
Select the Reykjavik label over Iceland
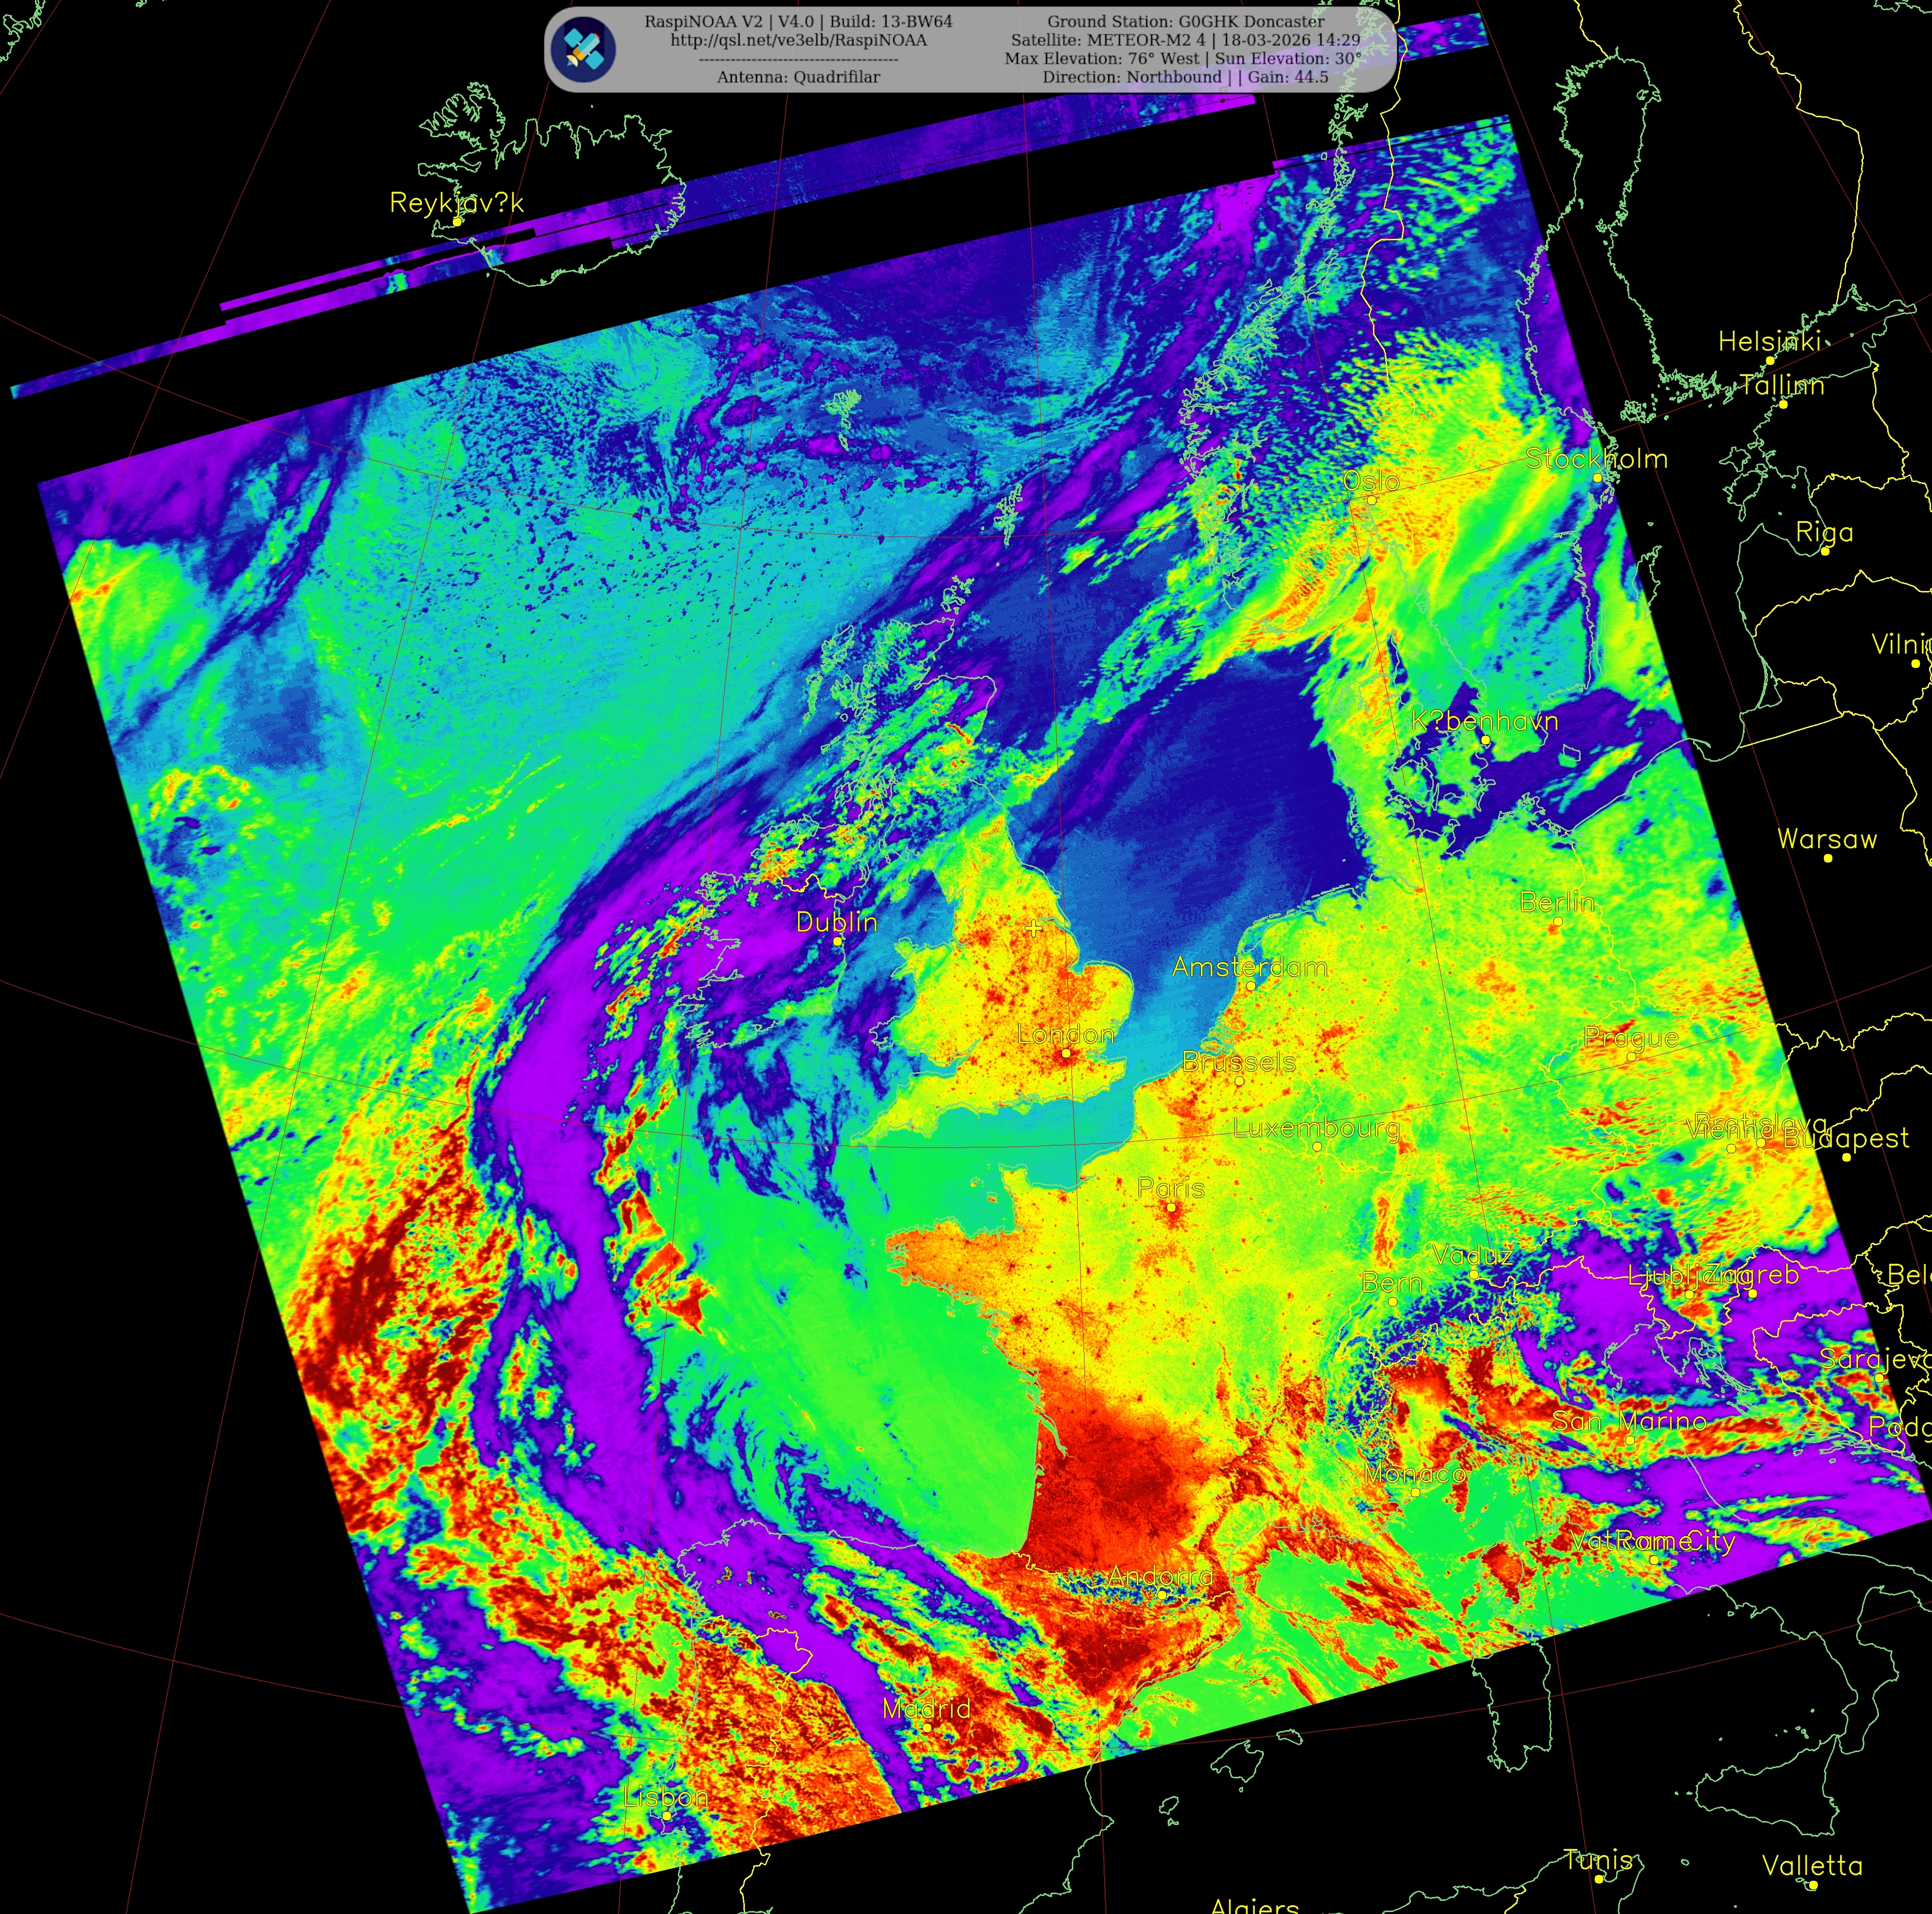[456, 203]
